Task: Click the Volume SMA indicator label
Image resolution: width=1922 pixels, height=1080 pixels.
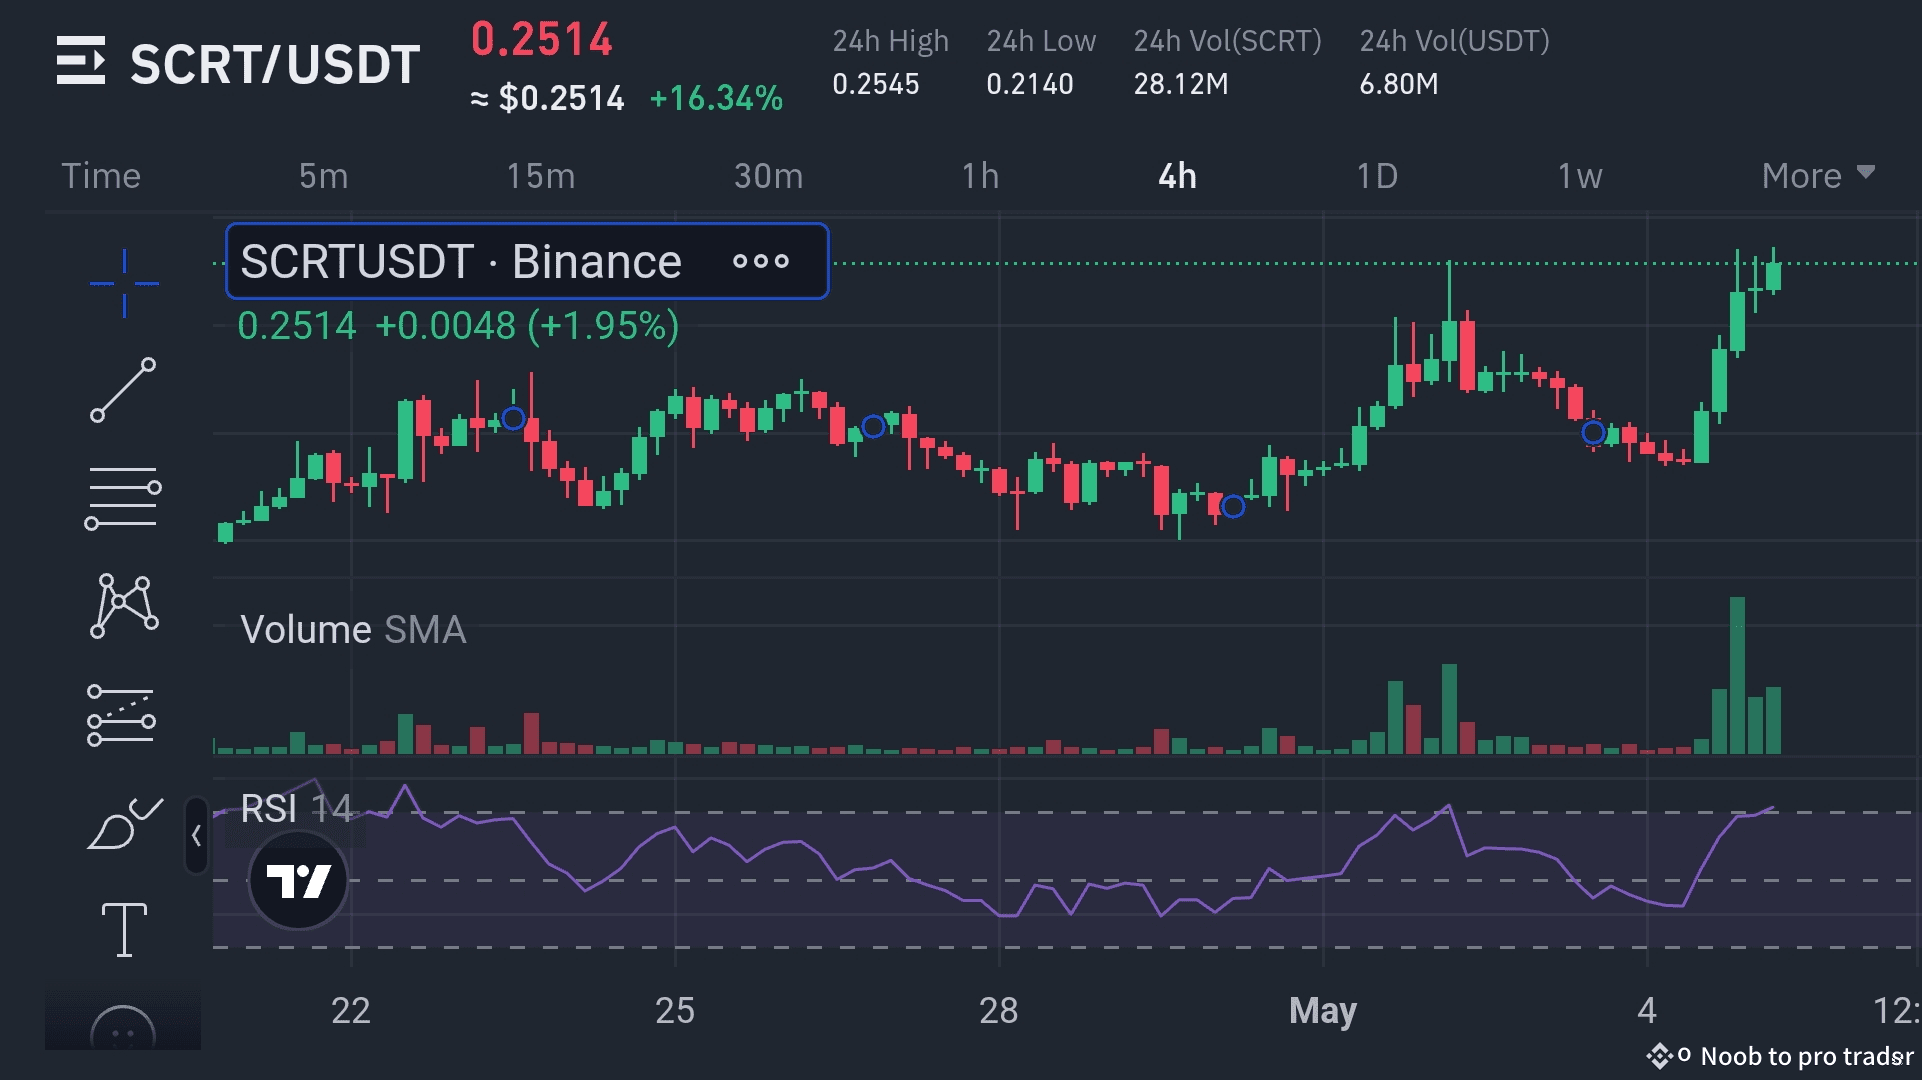Action: tap(353, 630)
